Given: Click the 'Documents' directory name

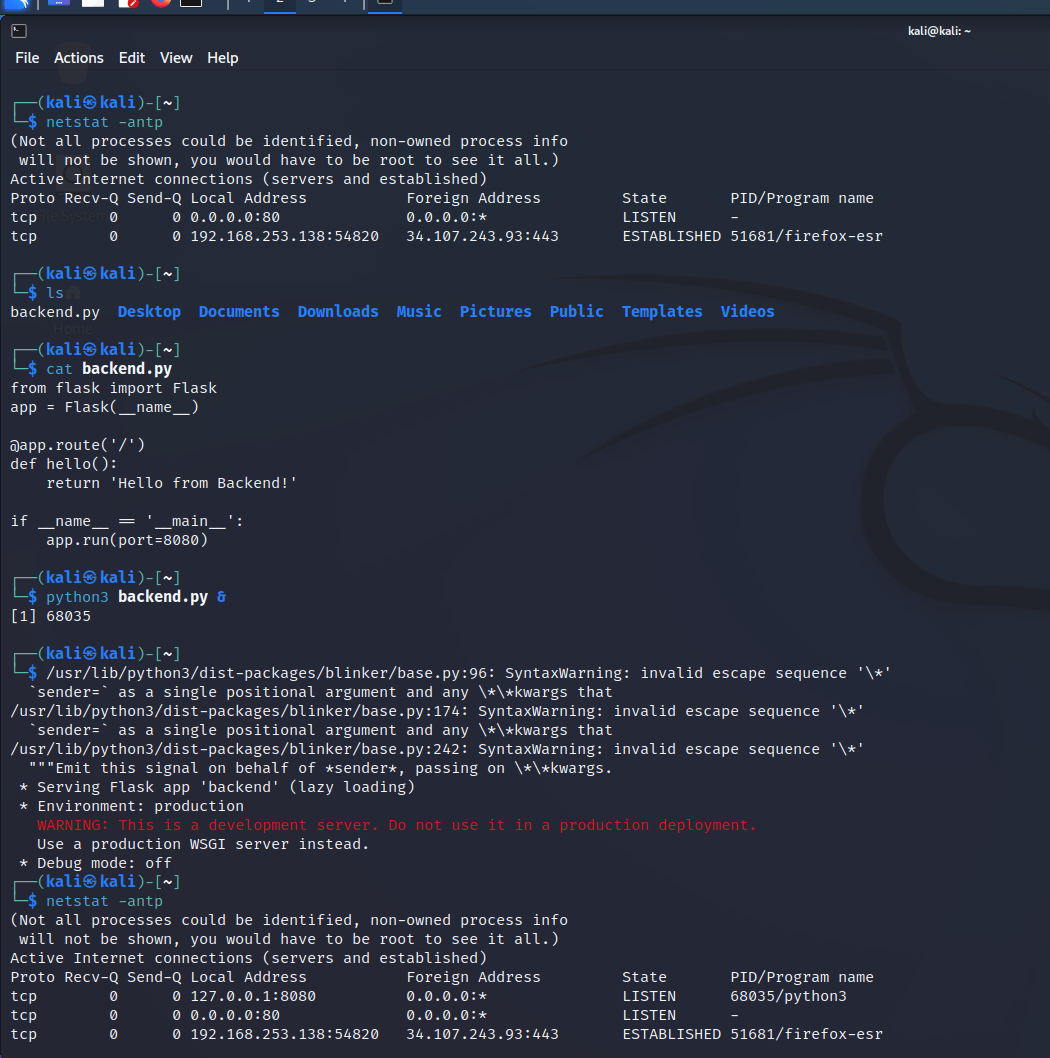Looking at the screenshot, I should click(x=239, y=312).
